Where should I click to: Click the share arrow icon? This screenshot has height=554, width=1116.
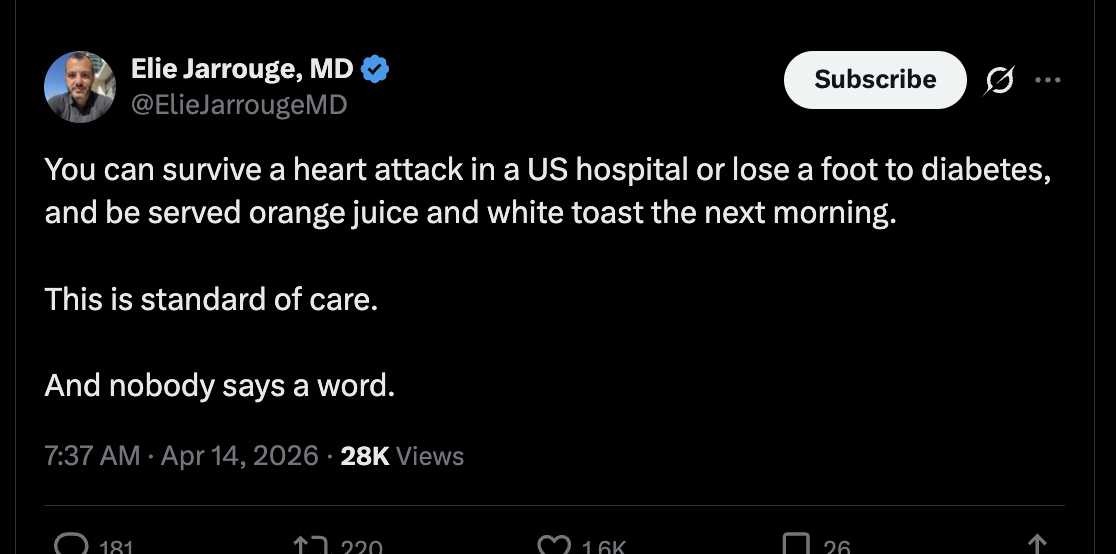1037,545
